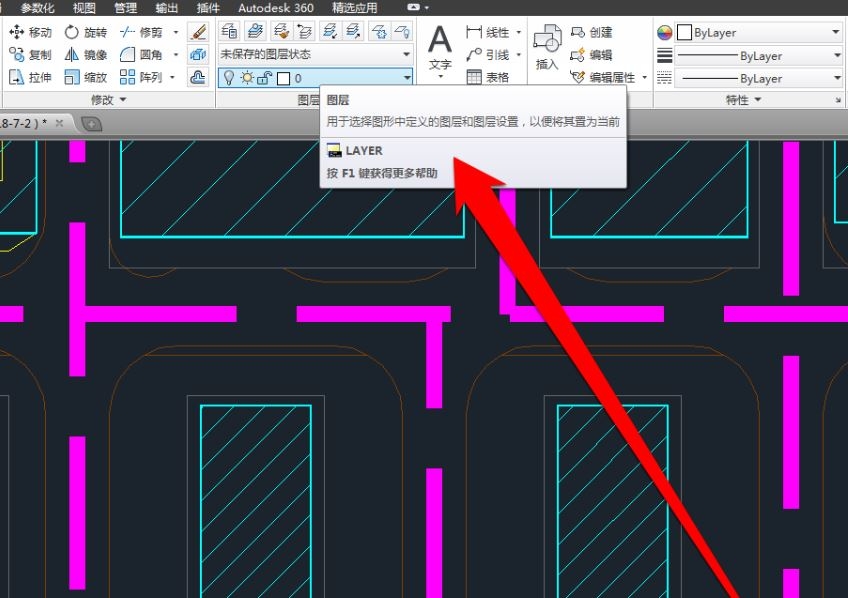Click the Edit (编辑) block button
The height and width of the screenshot is (598, 848).
592,55
